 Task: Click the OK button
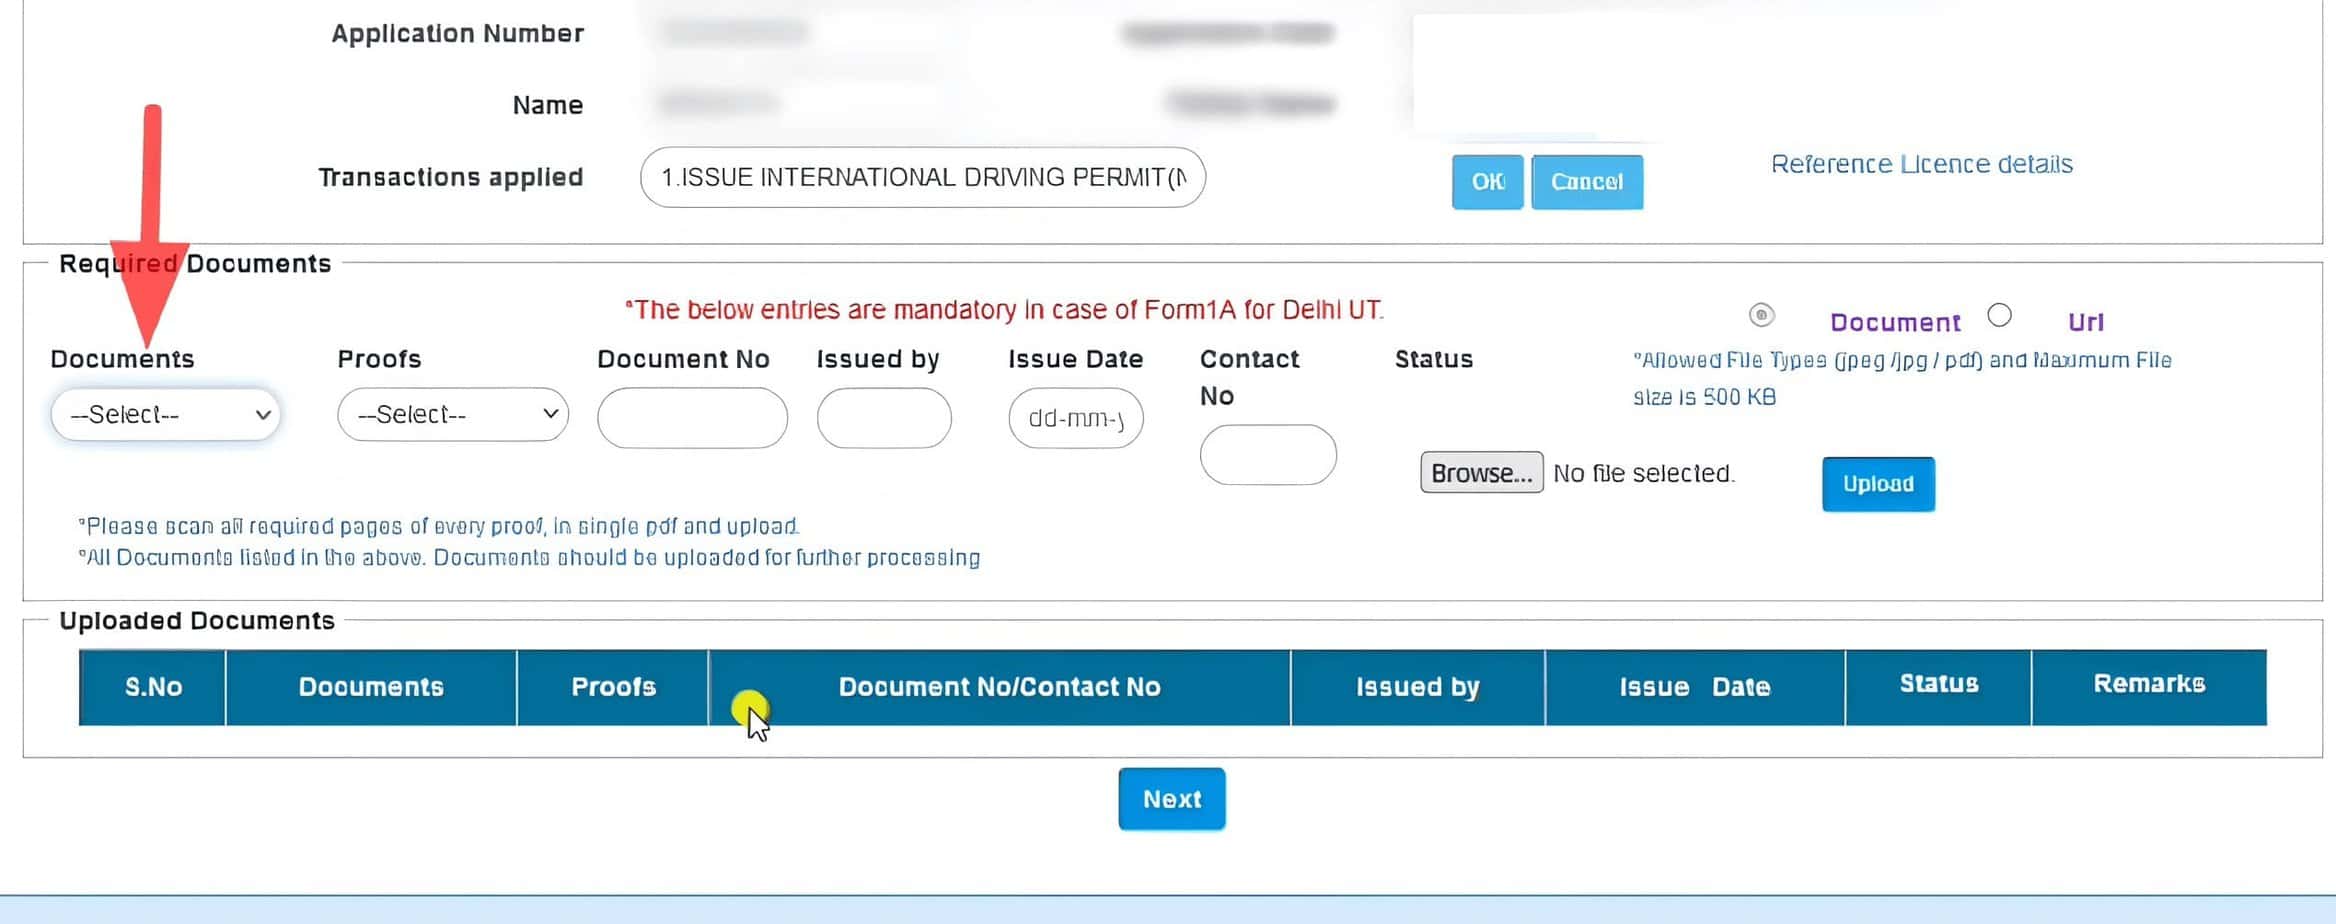coord(1487,182)
